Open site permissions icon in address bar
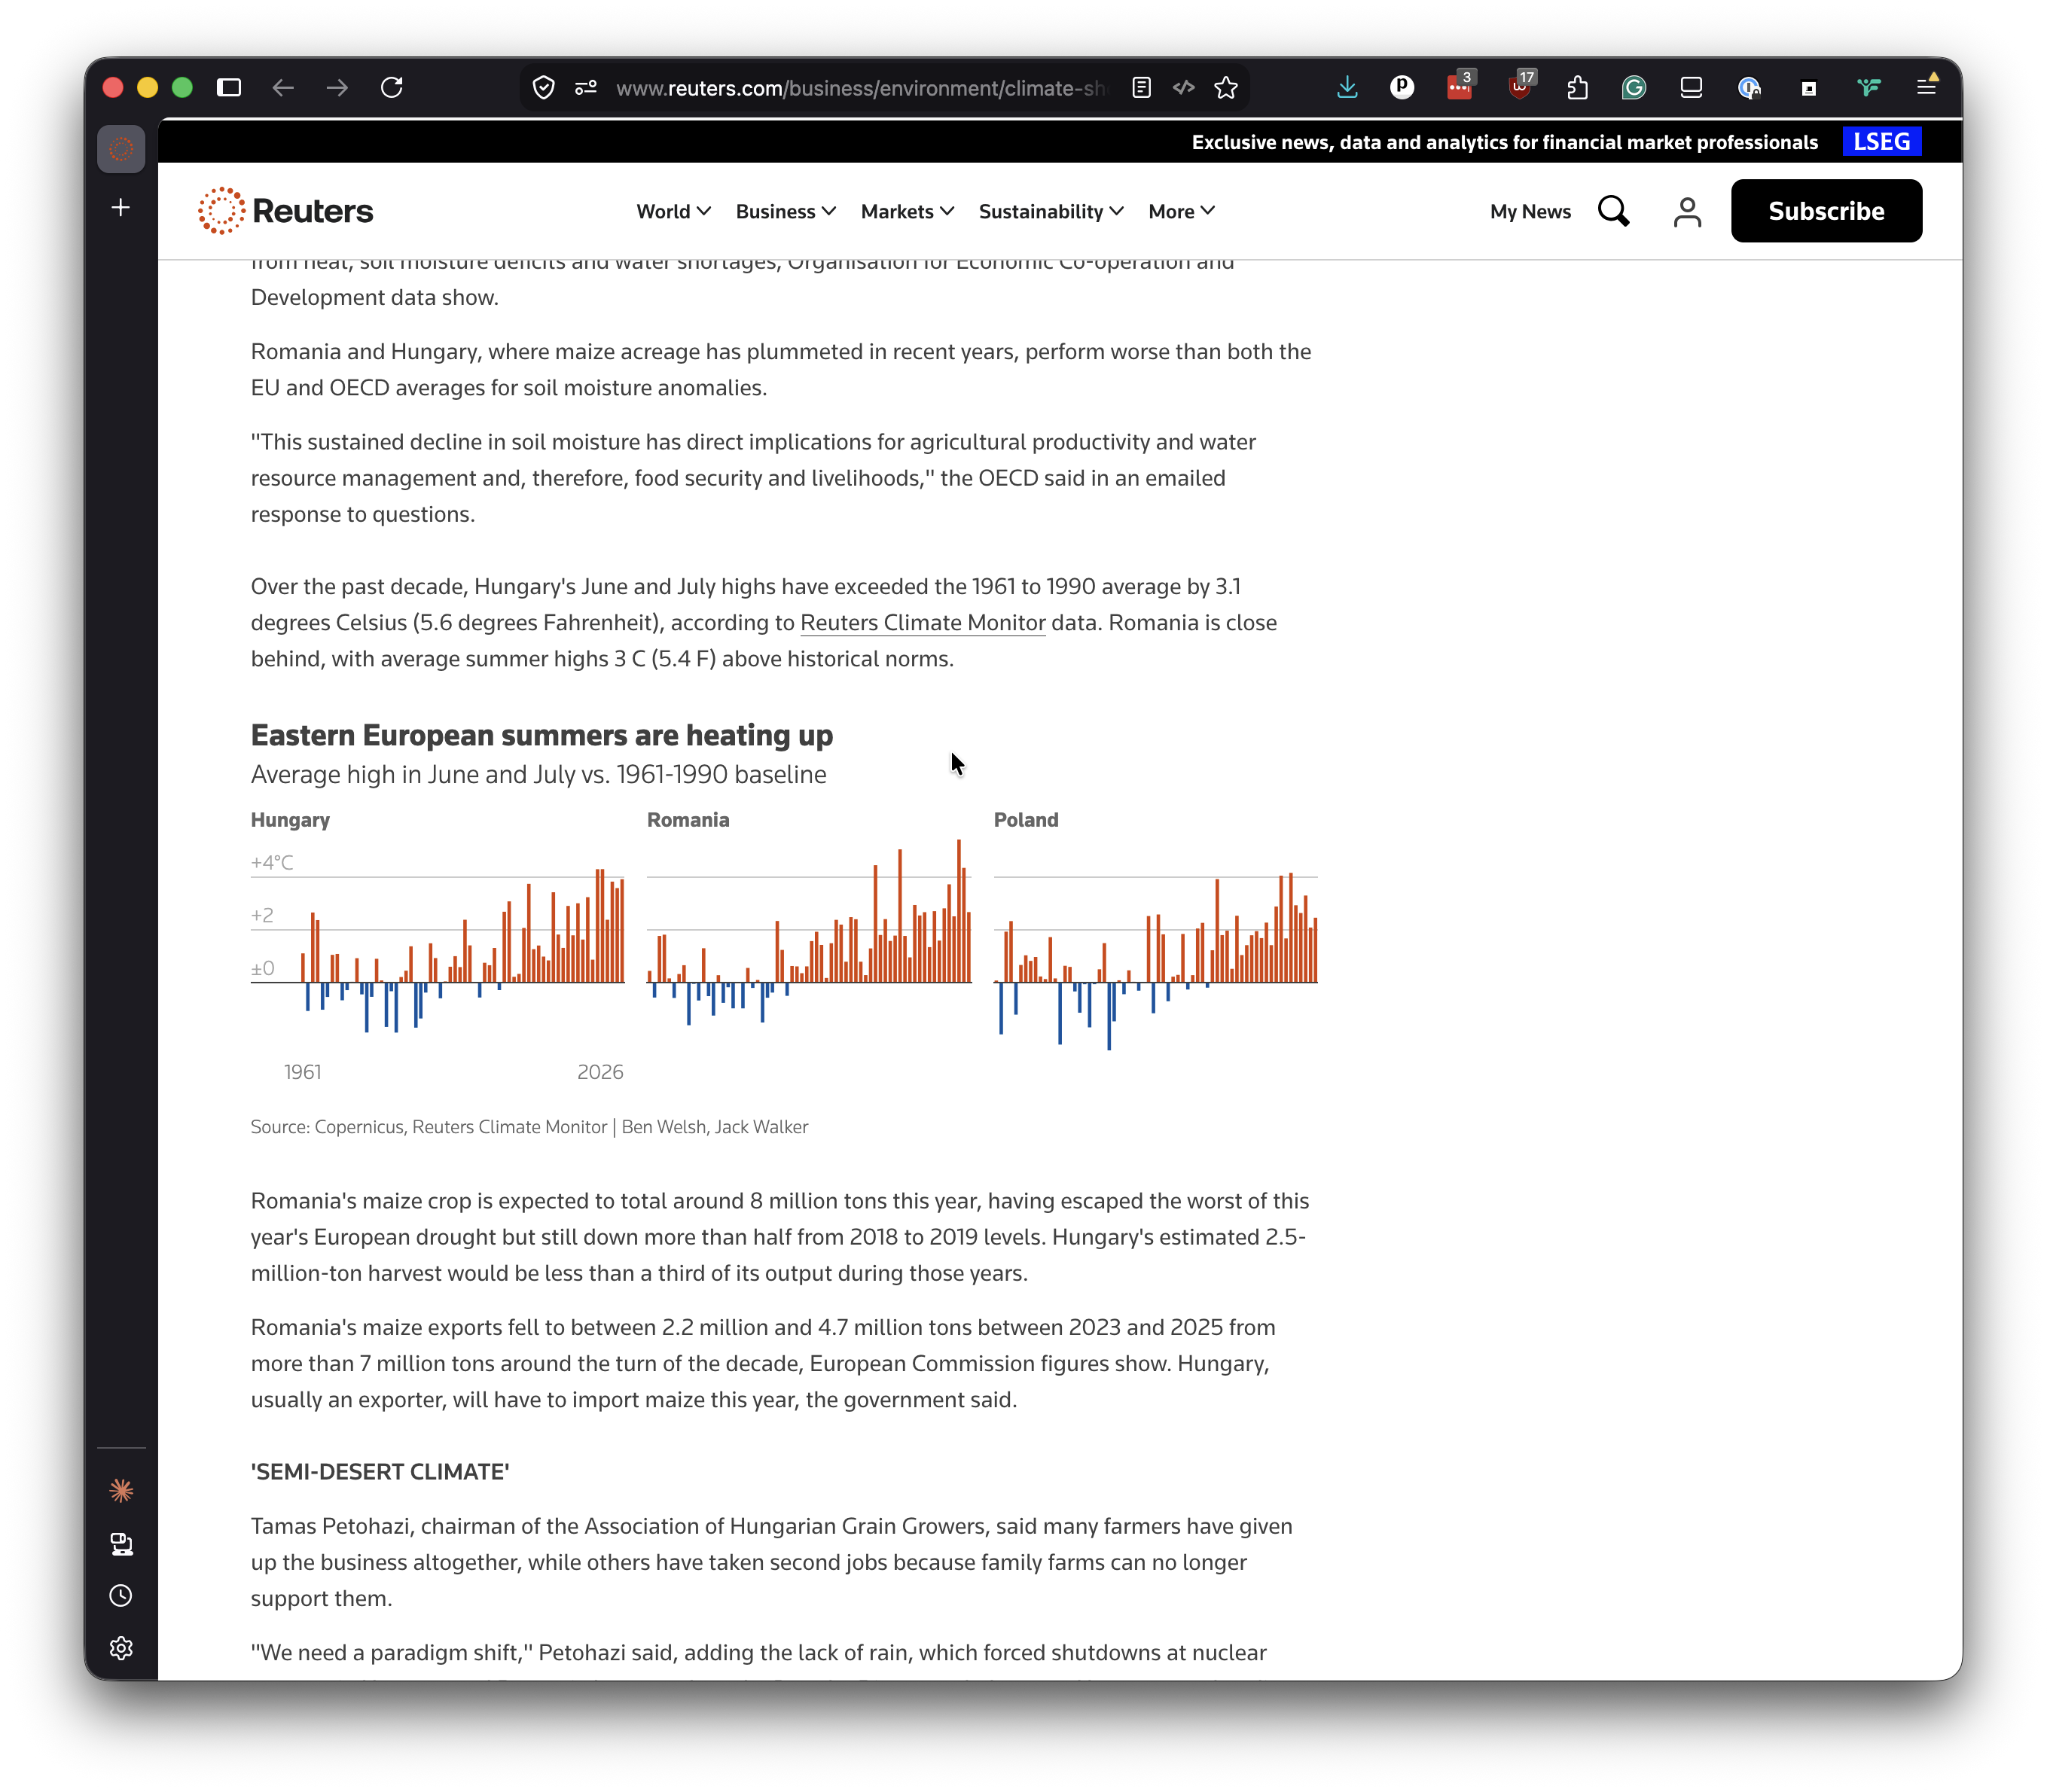This screenshot has width=2047, height=1792. [586, 88]
